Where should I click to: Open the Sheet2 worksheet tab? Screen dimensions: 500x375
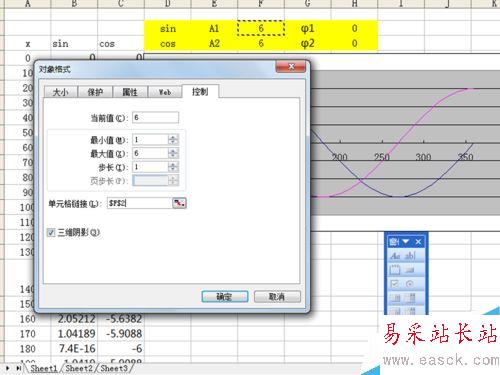point(79,368)
